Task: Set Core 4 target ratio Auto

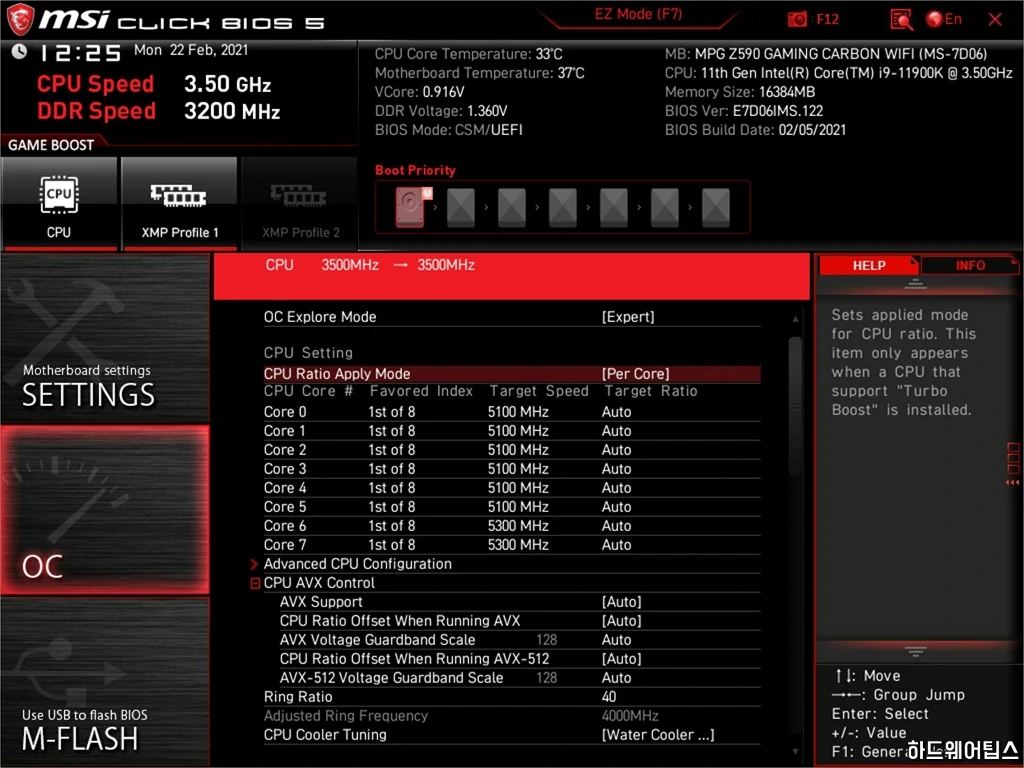Action: pos(616,488)
